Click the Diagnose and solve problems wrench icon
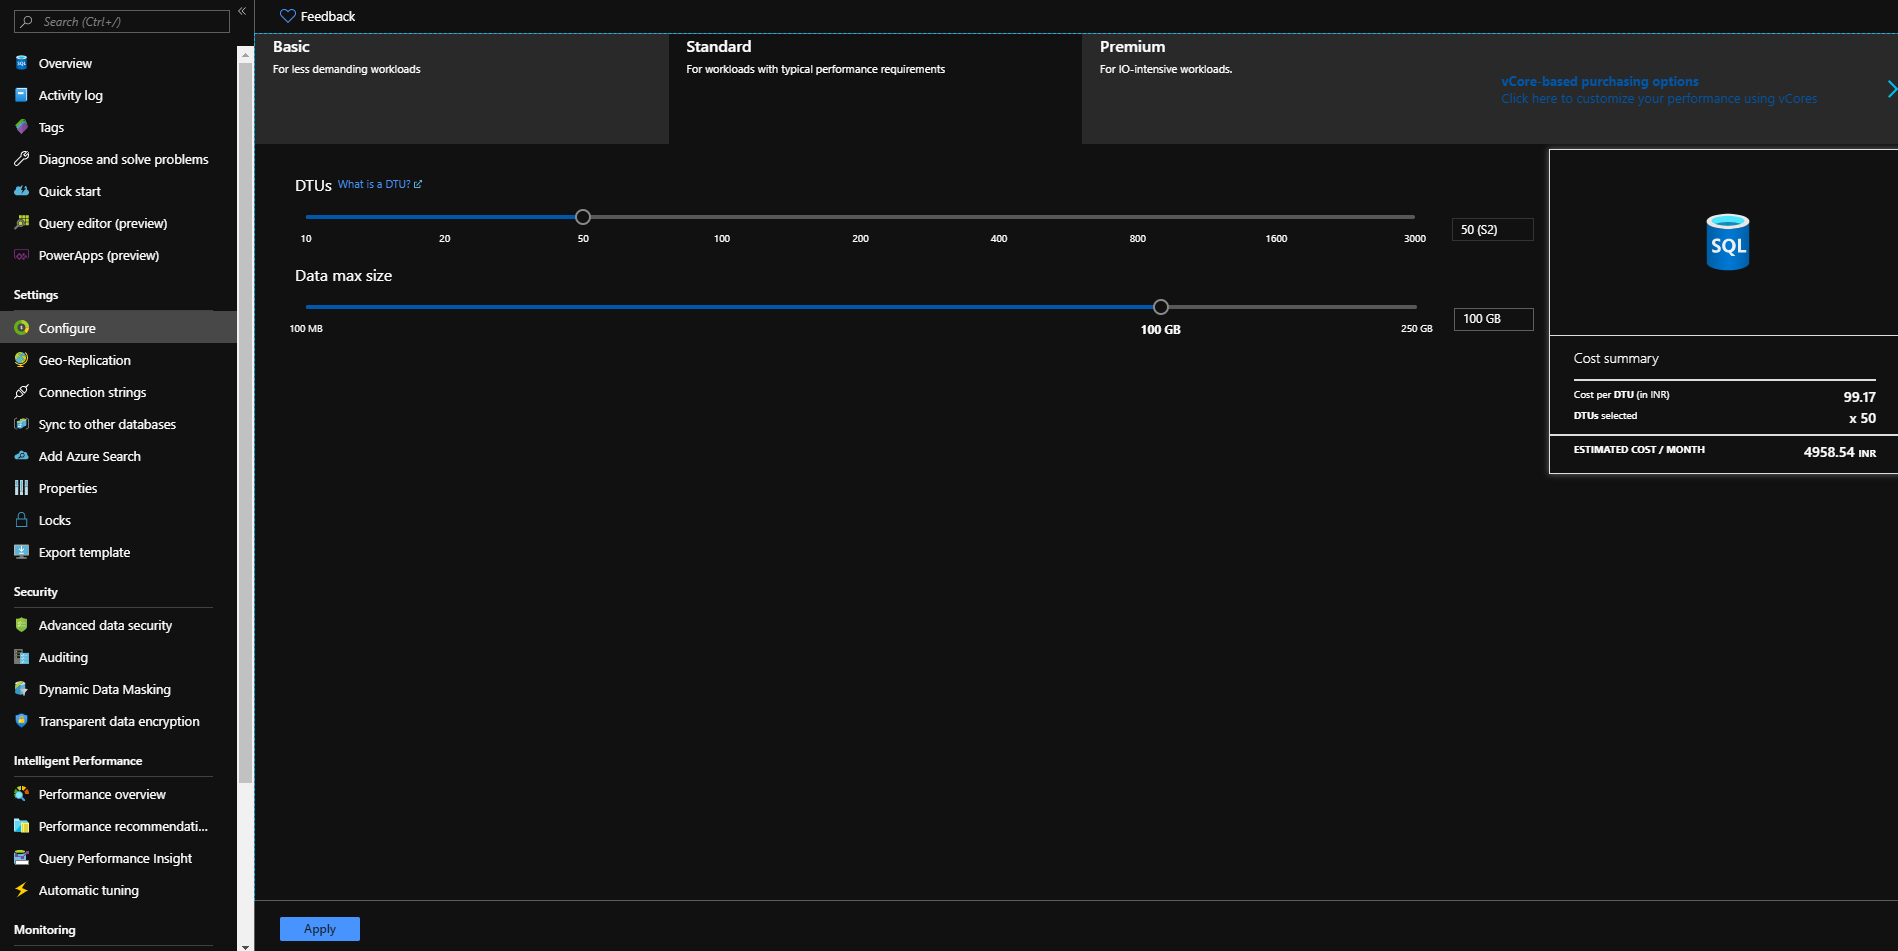 [21, 159]
